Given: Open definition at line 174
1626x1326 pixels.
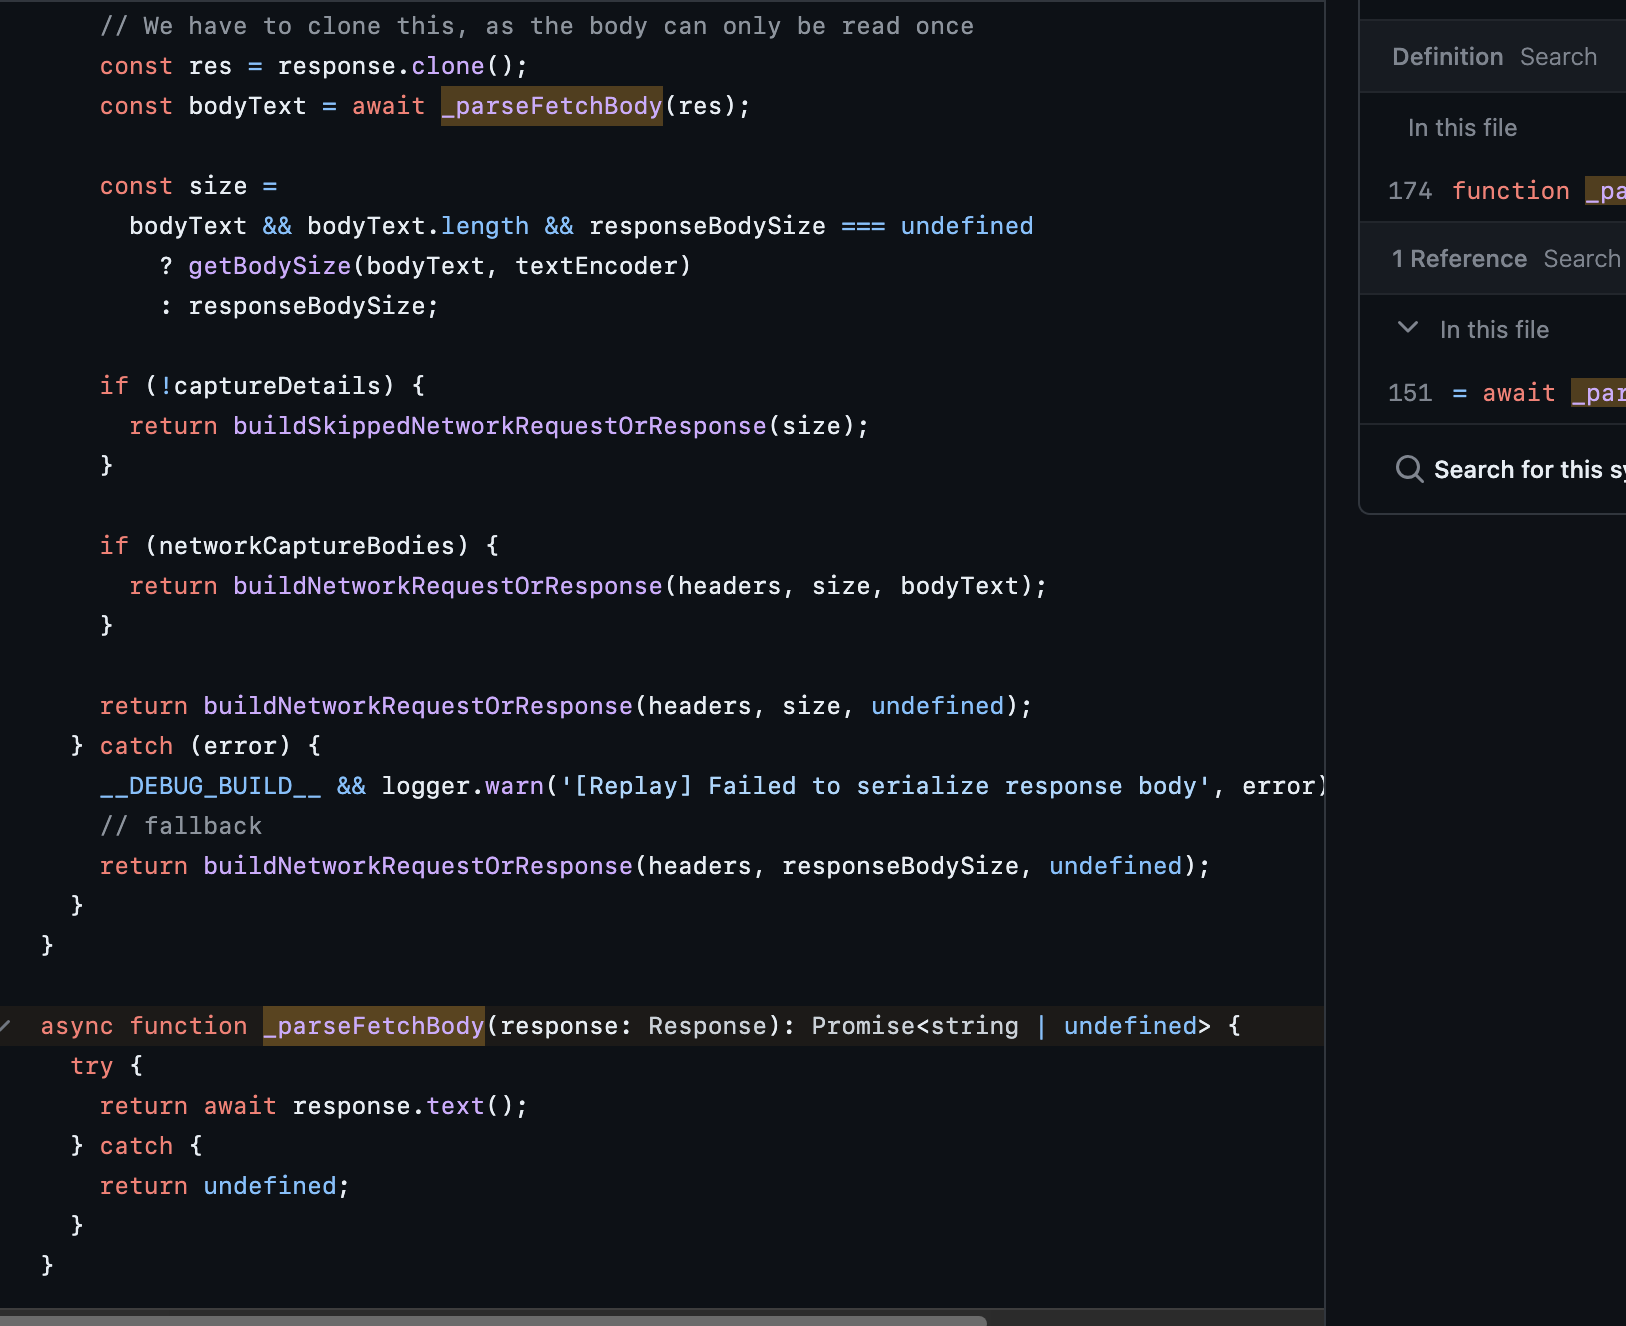Looking at the screenshot, I should (x=1500, y=190).
